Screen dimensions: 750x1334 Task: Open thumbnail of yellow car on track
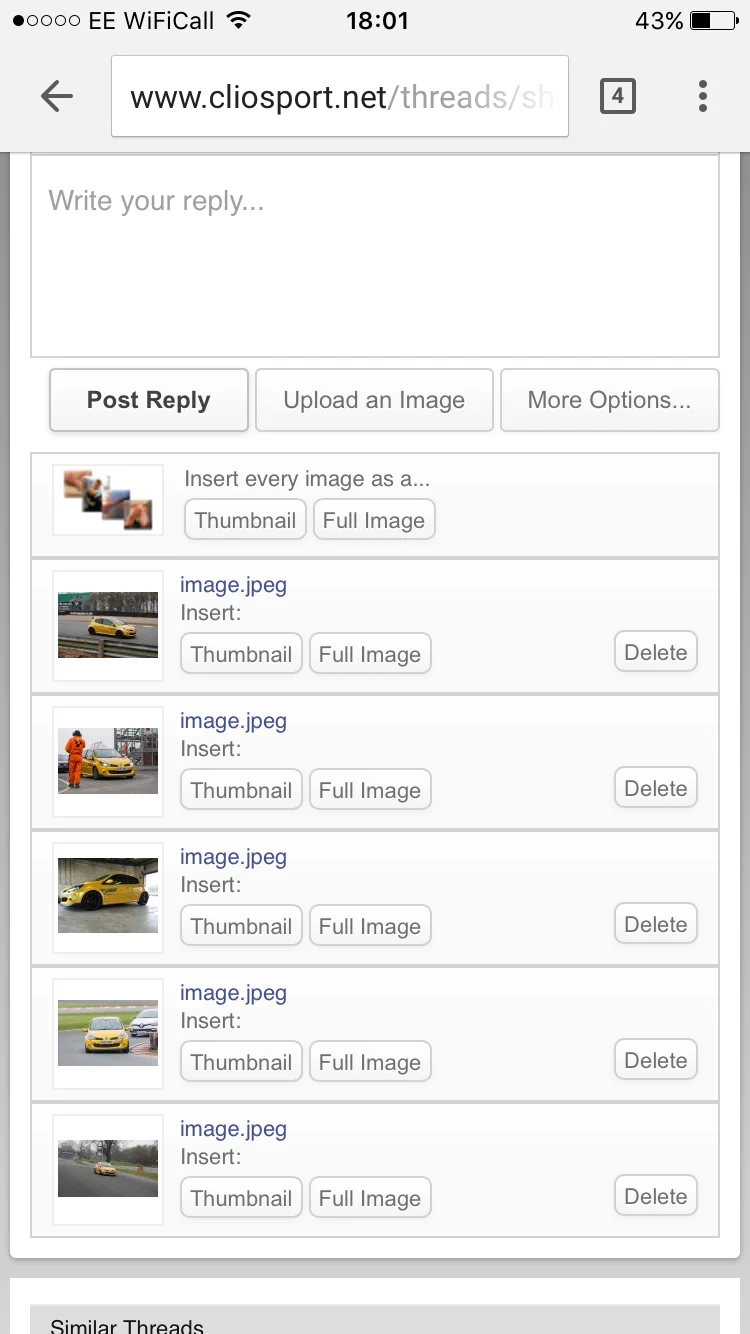pyautogui.click(x=108, y=626)
